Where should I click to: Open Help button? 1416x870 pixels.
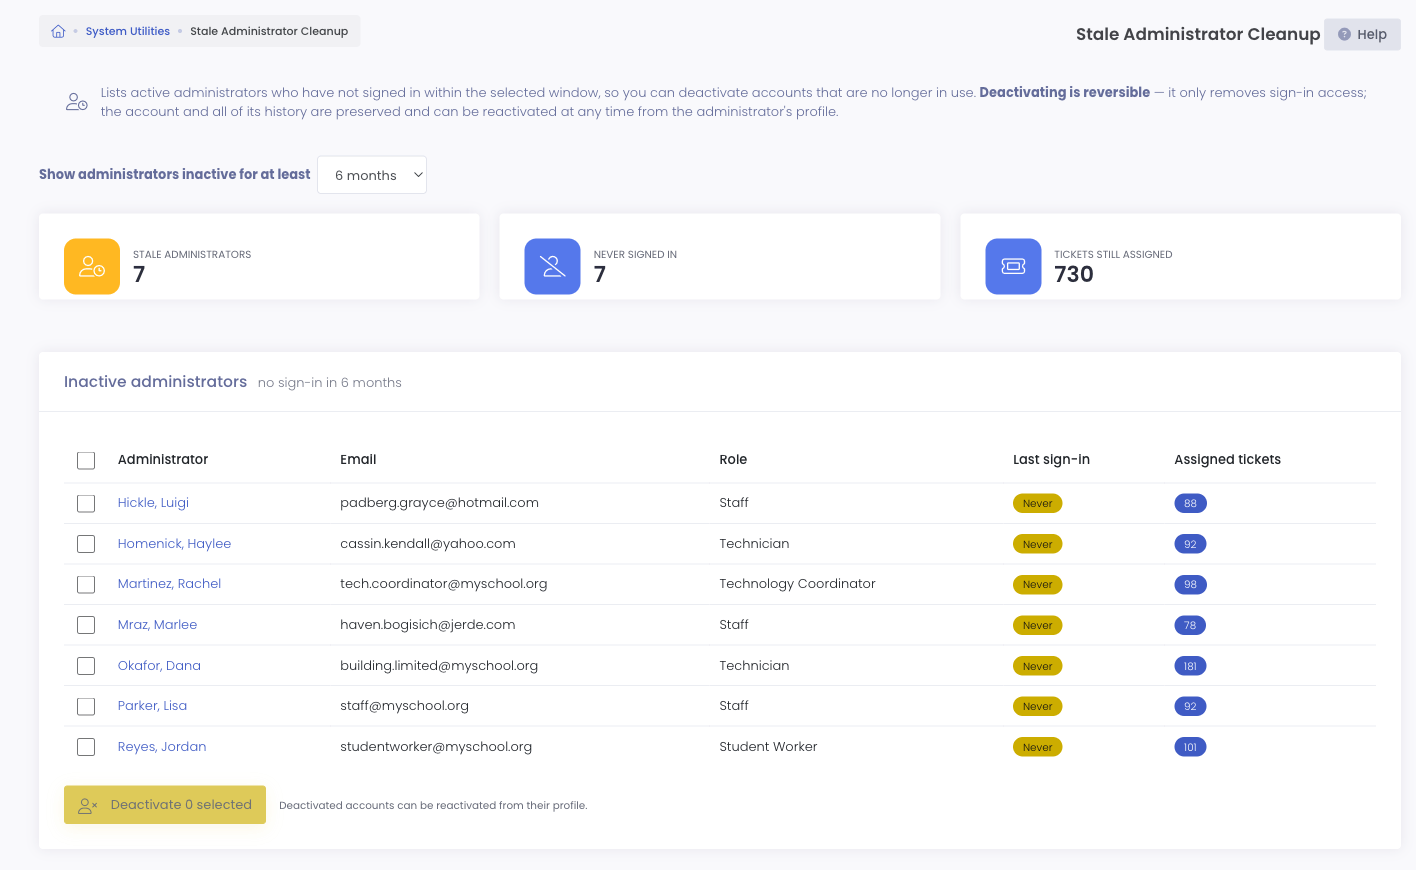pyautogui.click(x=1362, y=34)
